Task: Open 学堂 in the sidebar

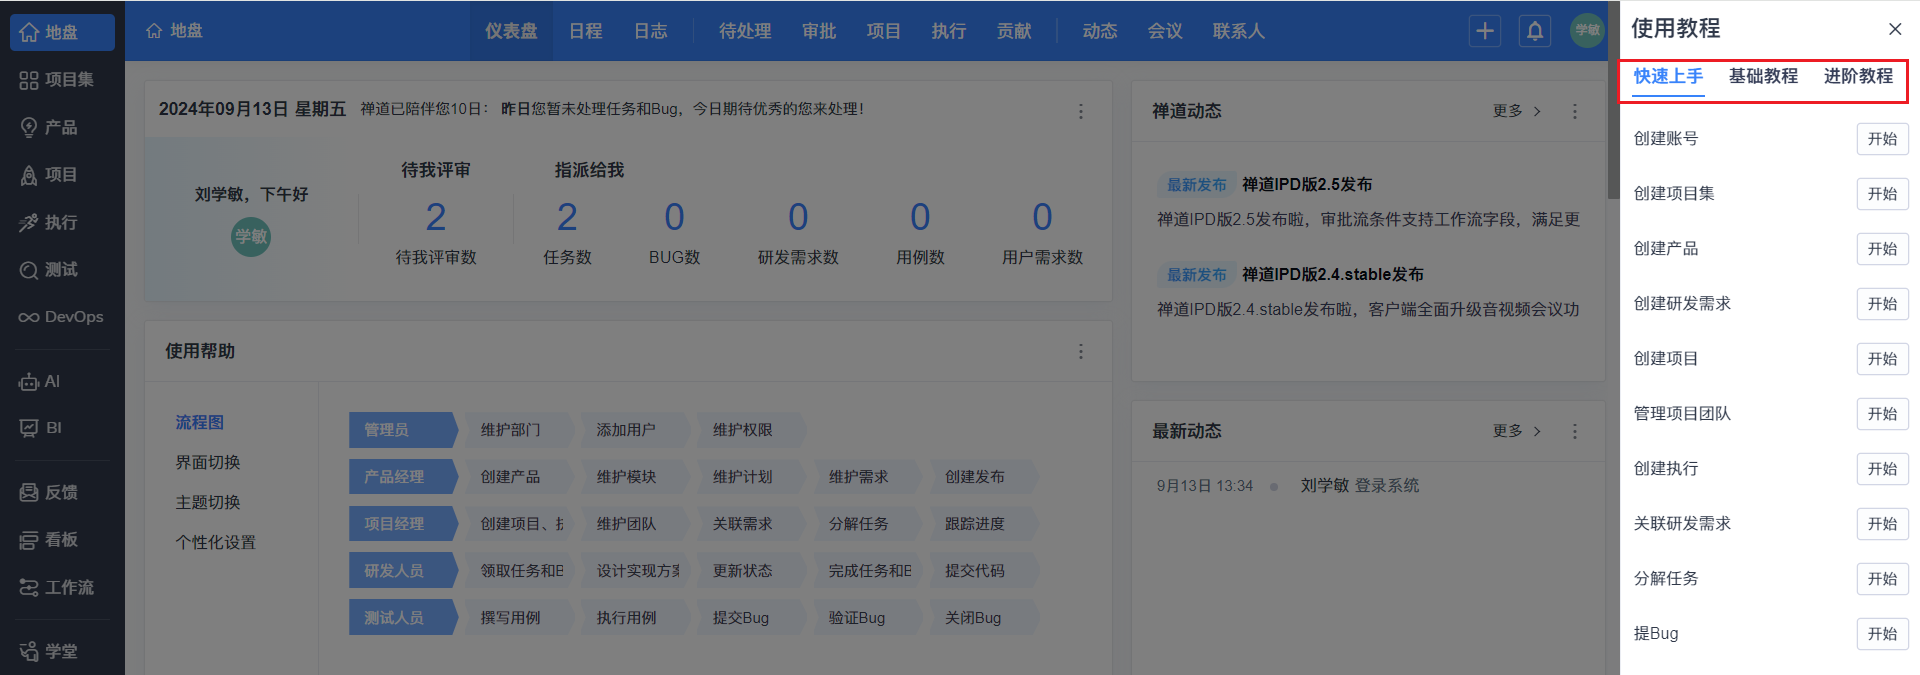Action: point(50,651)
